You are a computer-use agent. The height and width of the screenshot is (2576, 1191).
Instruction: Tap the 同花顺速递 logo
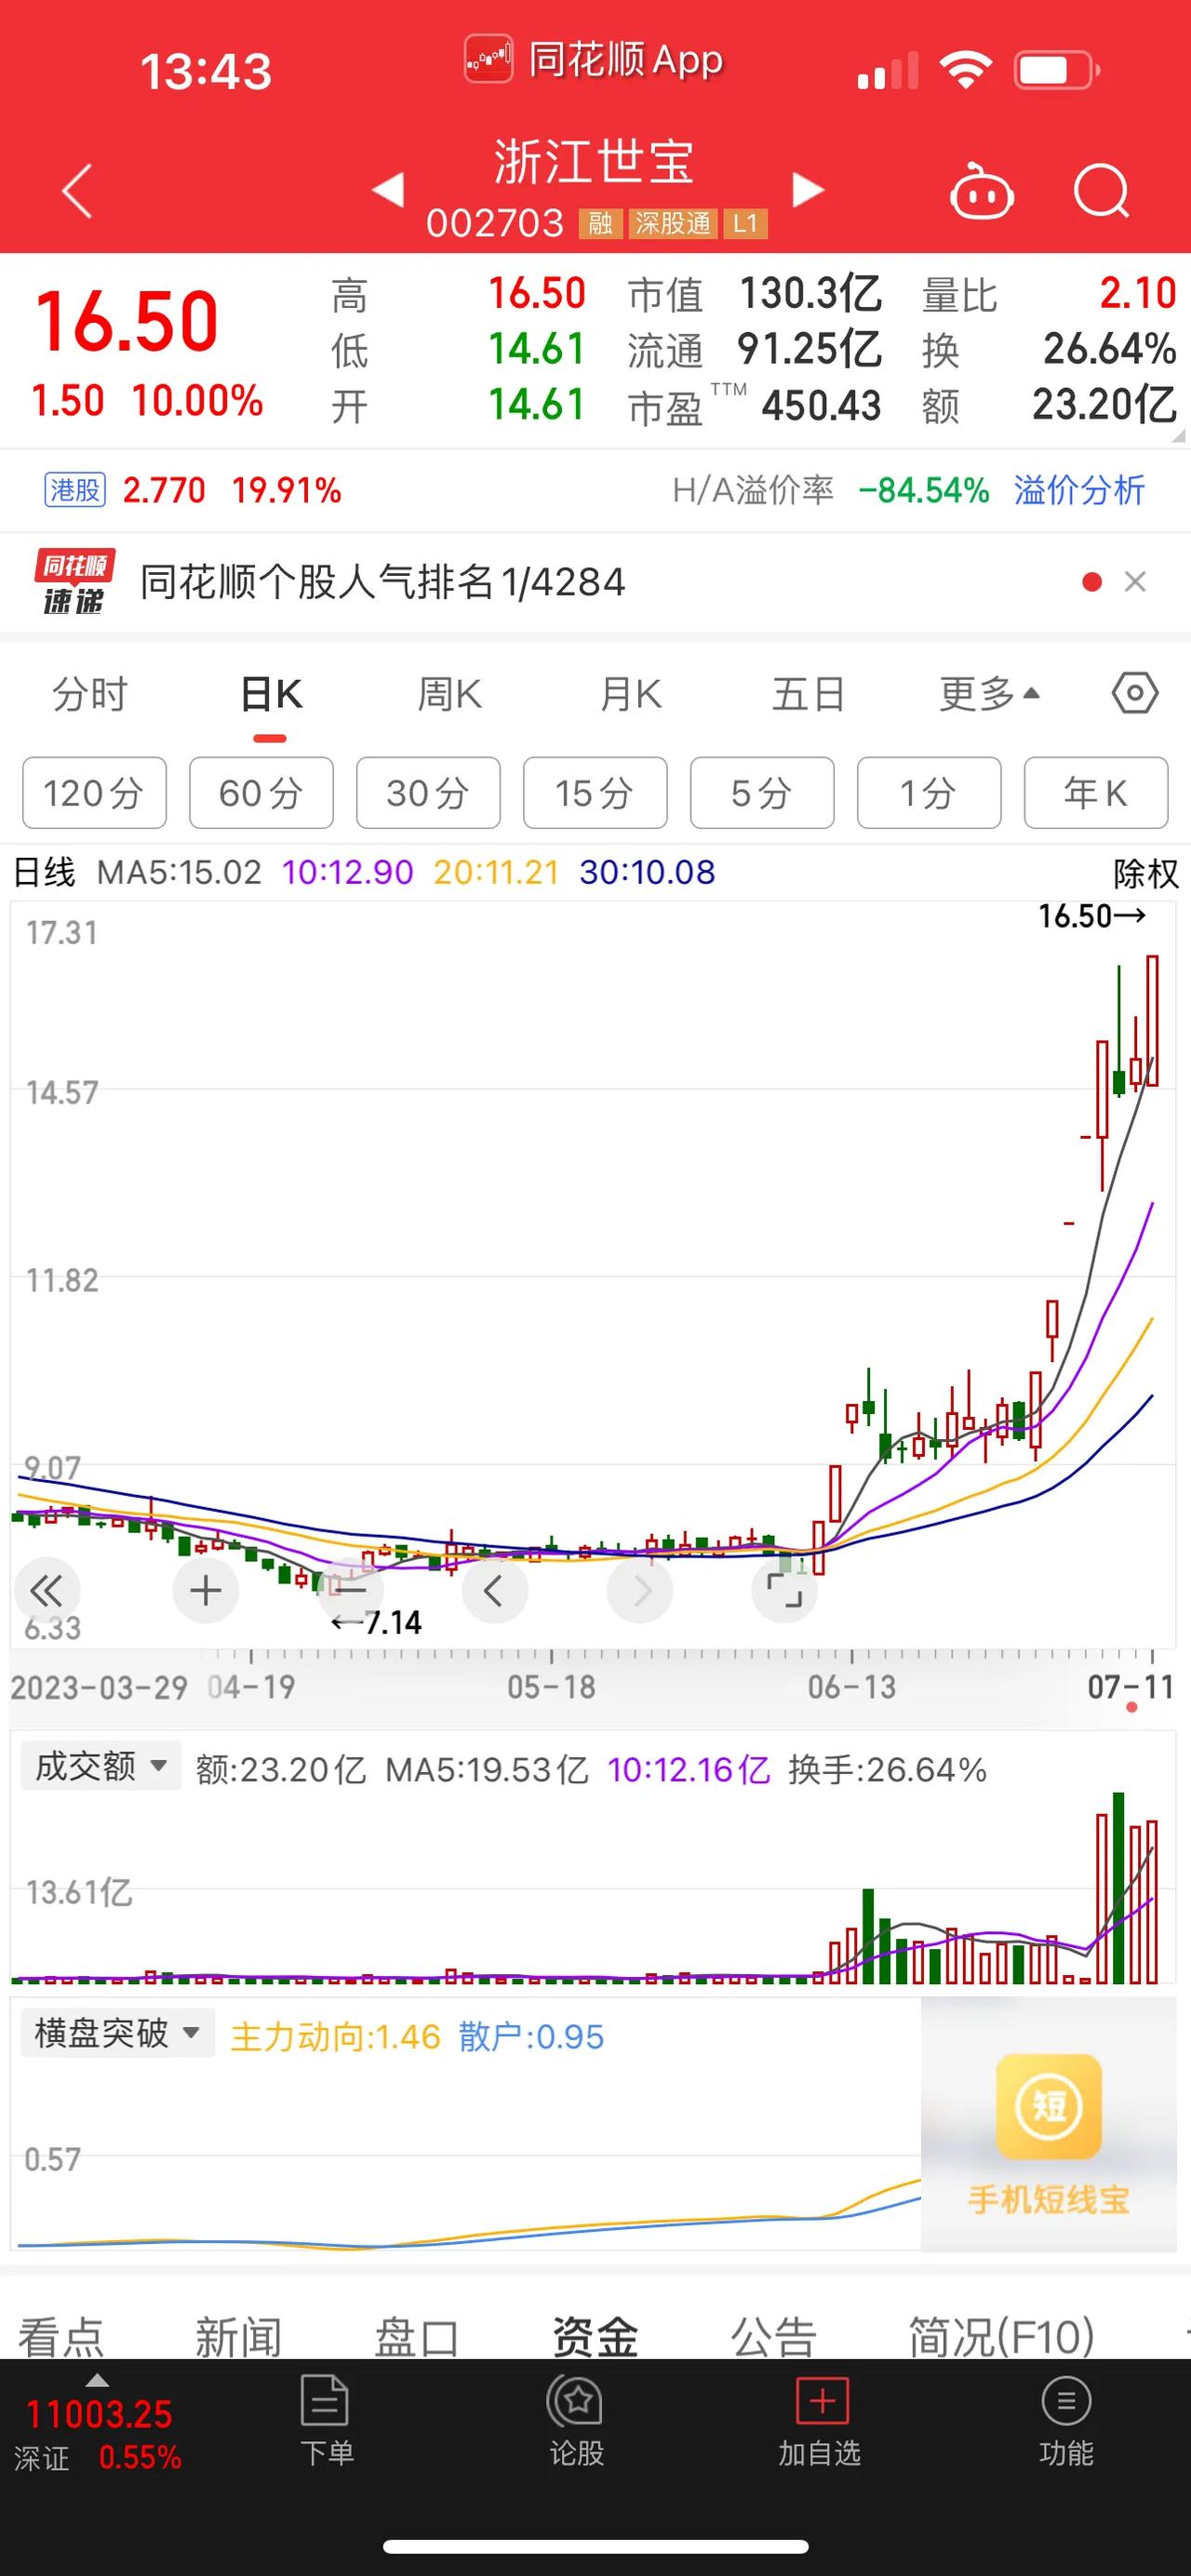(x=74, y=581)
